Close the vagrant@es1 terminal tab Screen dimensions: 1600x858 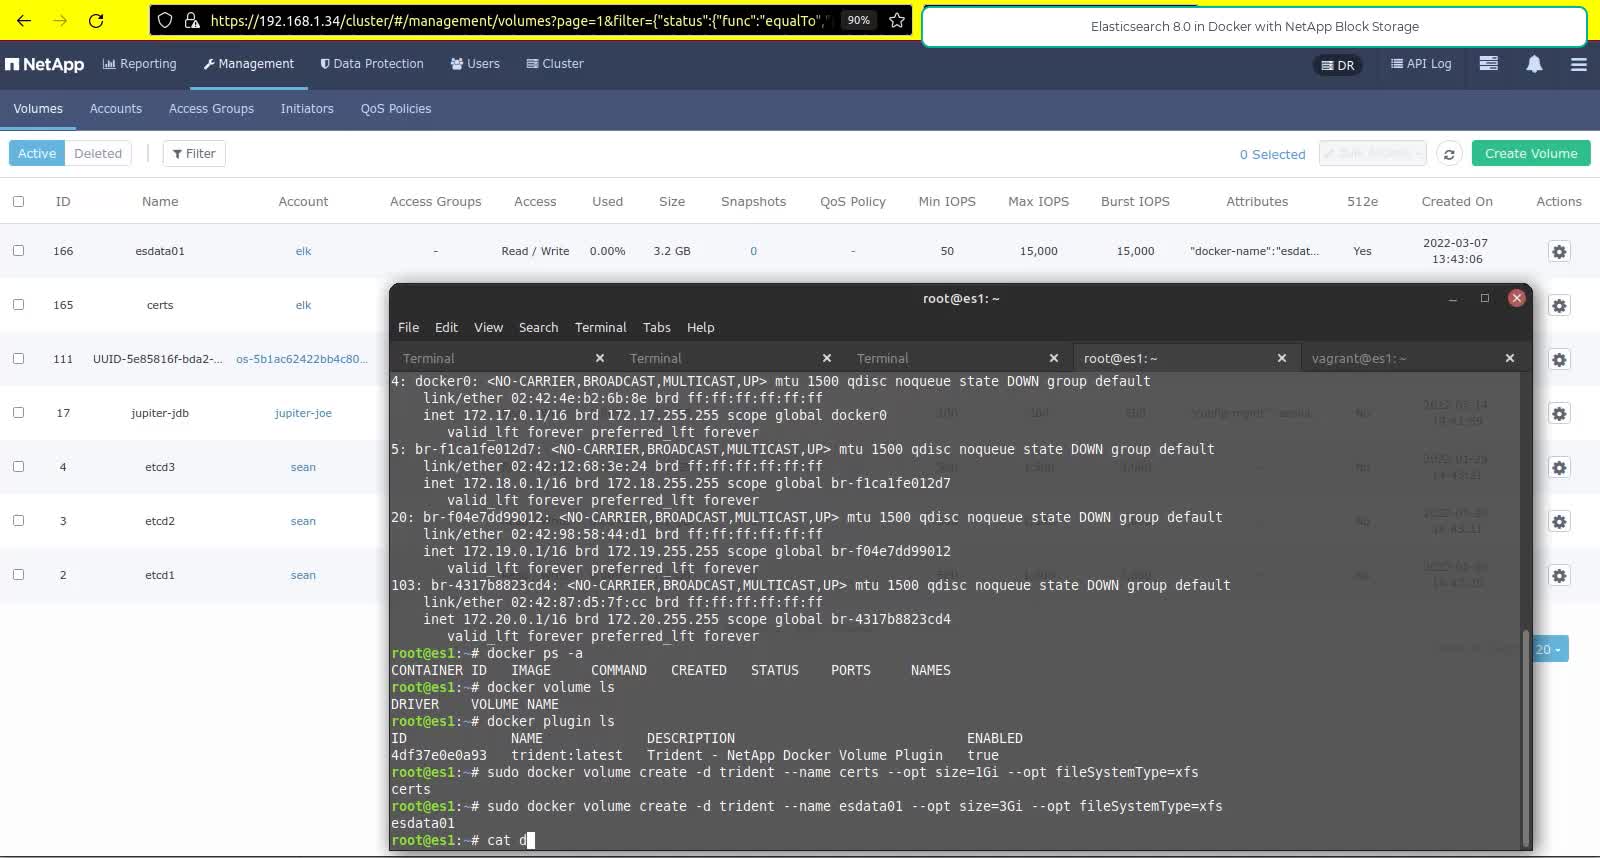click(1510, 358)
